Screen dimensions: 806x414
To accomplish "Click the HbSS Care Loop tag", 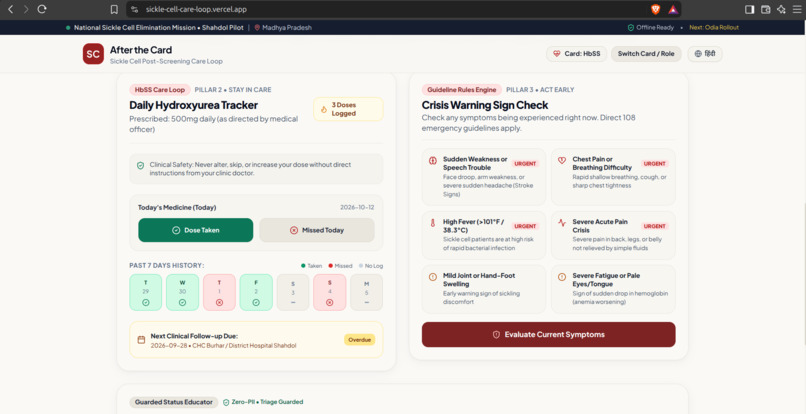I will coord(160,89).
